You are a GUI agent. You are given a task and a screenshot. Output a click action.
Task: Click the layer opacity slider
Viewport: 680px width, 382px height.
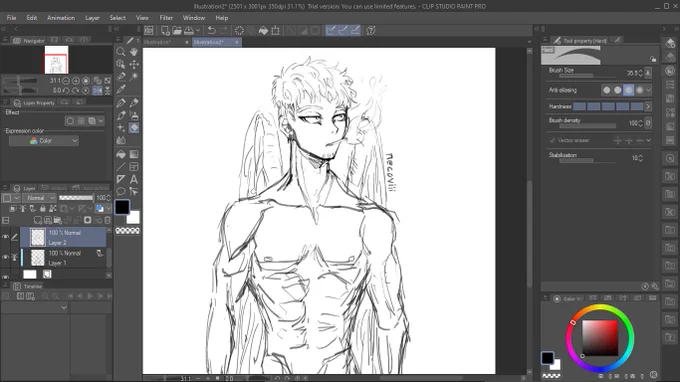pos(76,198)
